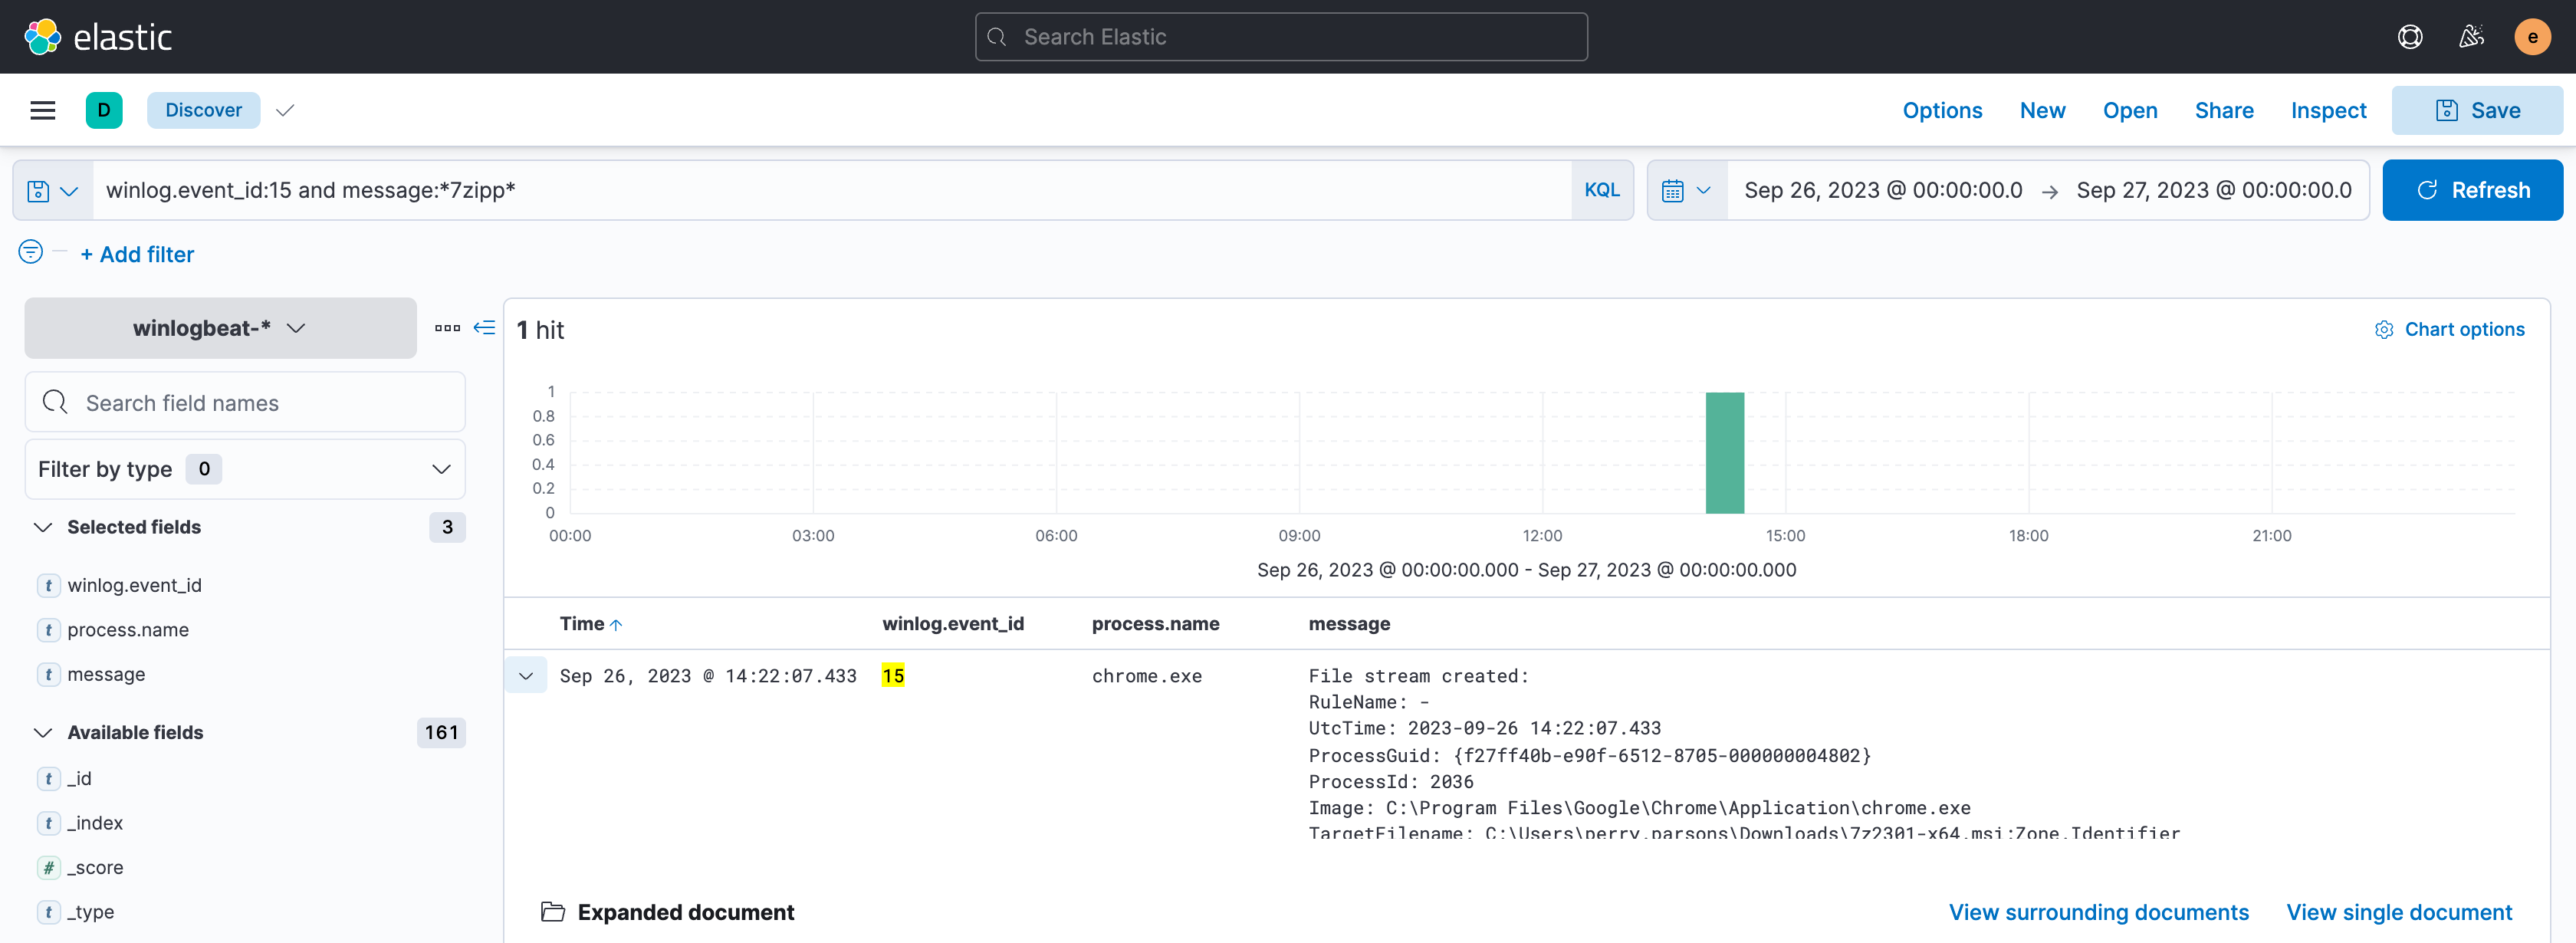Click the message column header

[1348, 624]
